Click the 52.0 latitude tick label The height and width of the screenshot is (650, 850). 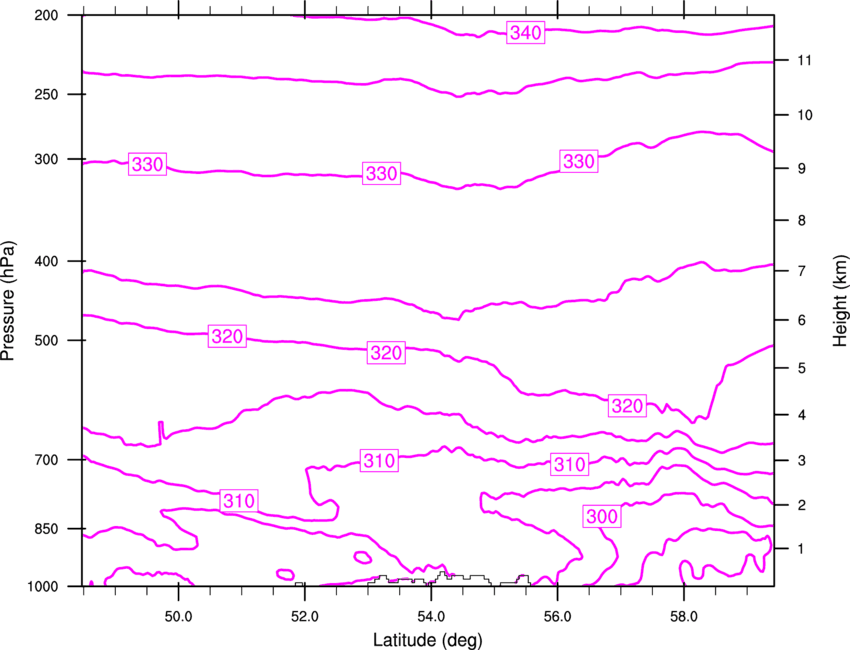point(305,617)
